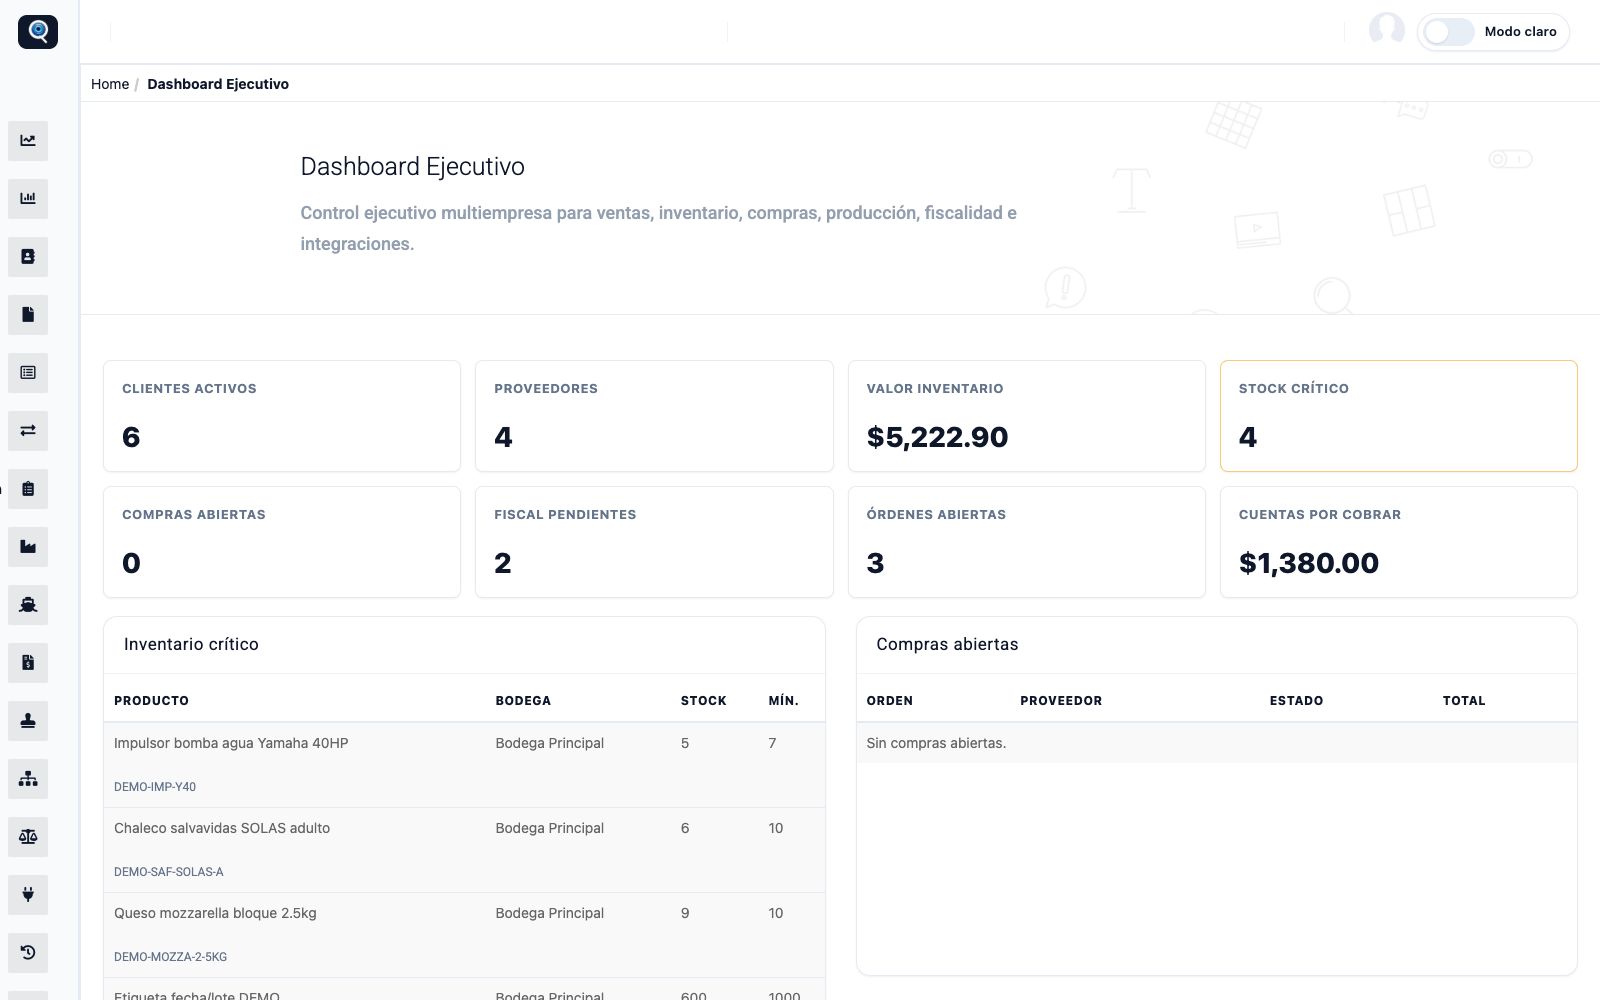Open the stamp sidebar icon
The height and width of the screenshot is (1000, 1600).
pos(28,721)
